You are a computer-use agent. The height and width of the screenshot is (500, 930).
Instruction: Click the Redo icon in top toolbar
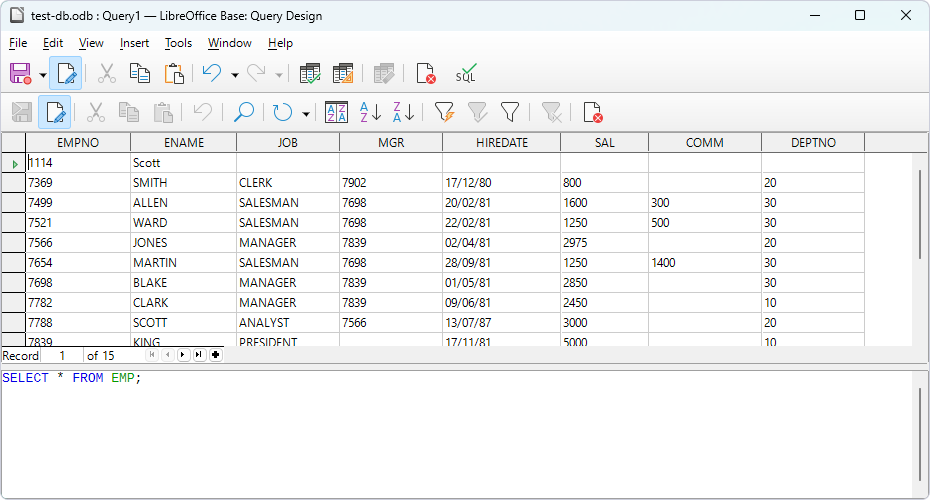pos(256,74)
